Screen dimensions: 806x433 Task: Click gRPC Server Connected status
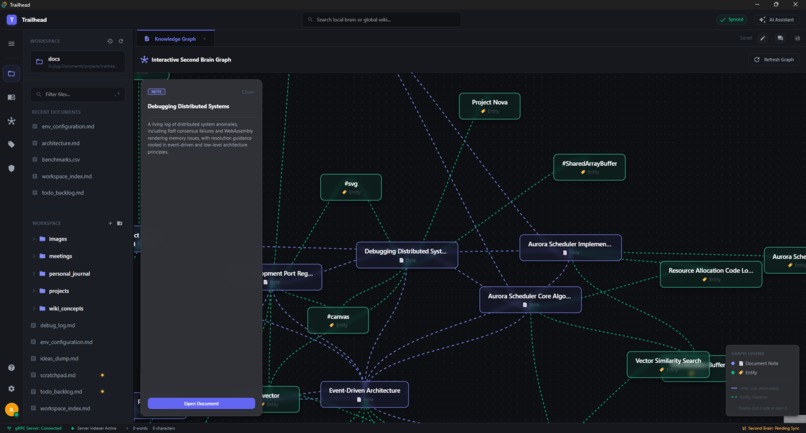(x=34, y=428)
